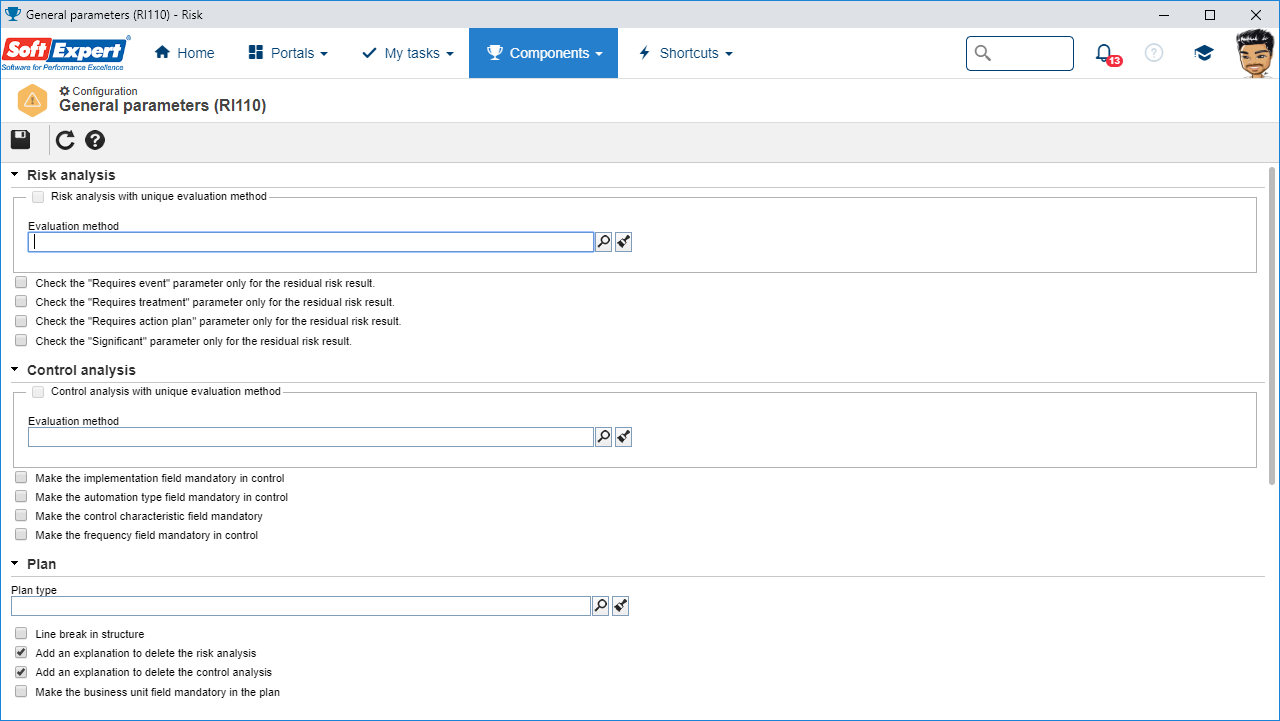
Task: Click the Home house icon
Action: (x=162, y=53)
